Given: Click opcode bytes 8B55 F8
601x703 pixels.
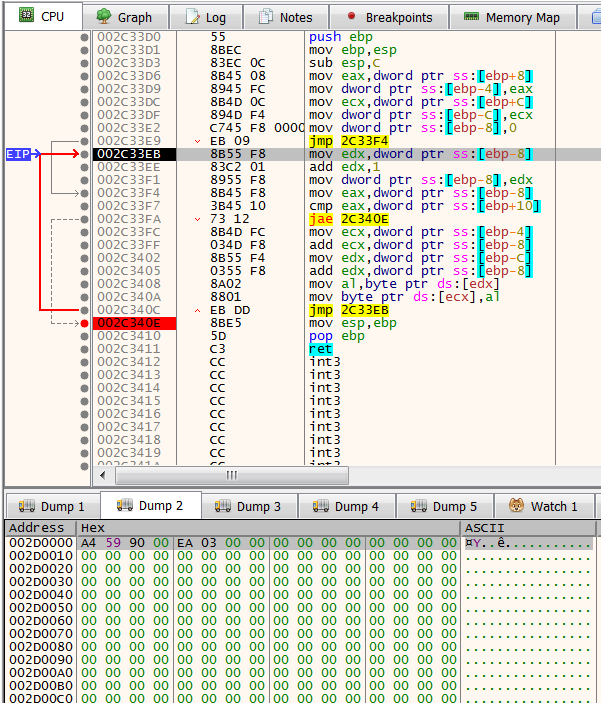Looking at the screenshot, I should click(x=238, y=154).
